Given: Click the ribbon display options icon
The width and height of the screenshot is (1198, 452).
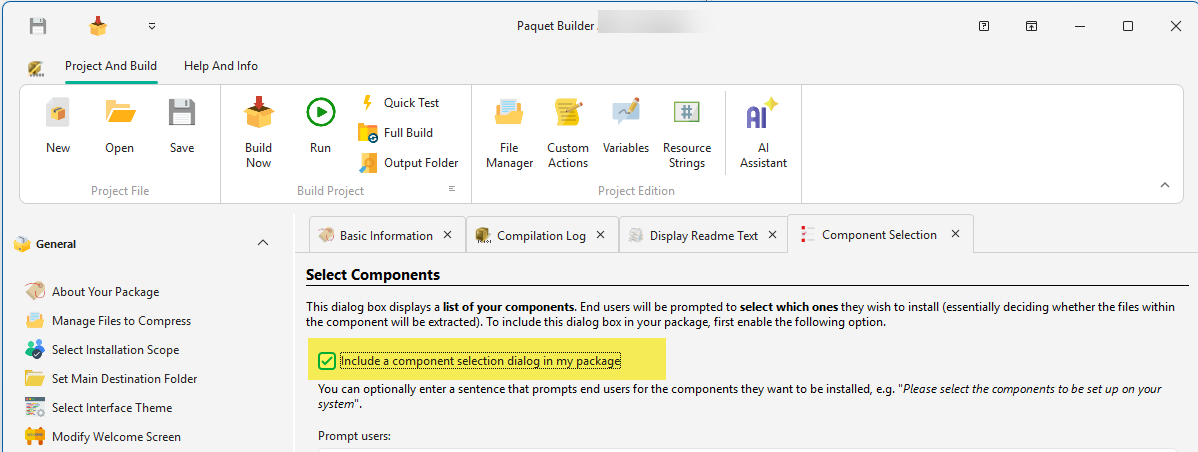Looking at the screenshot, I should click(x=1031, y=26).
